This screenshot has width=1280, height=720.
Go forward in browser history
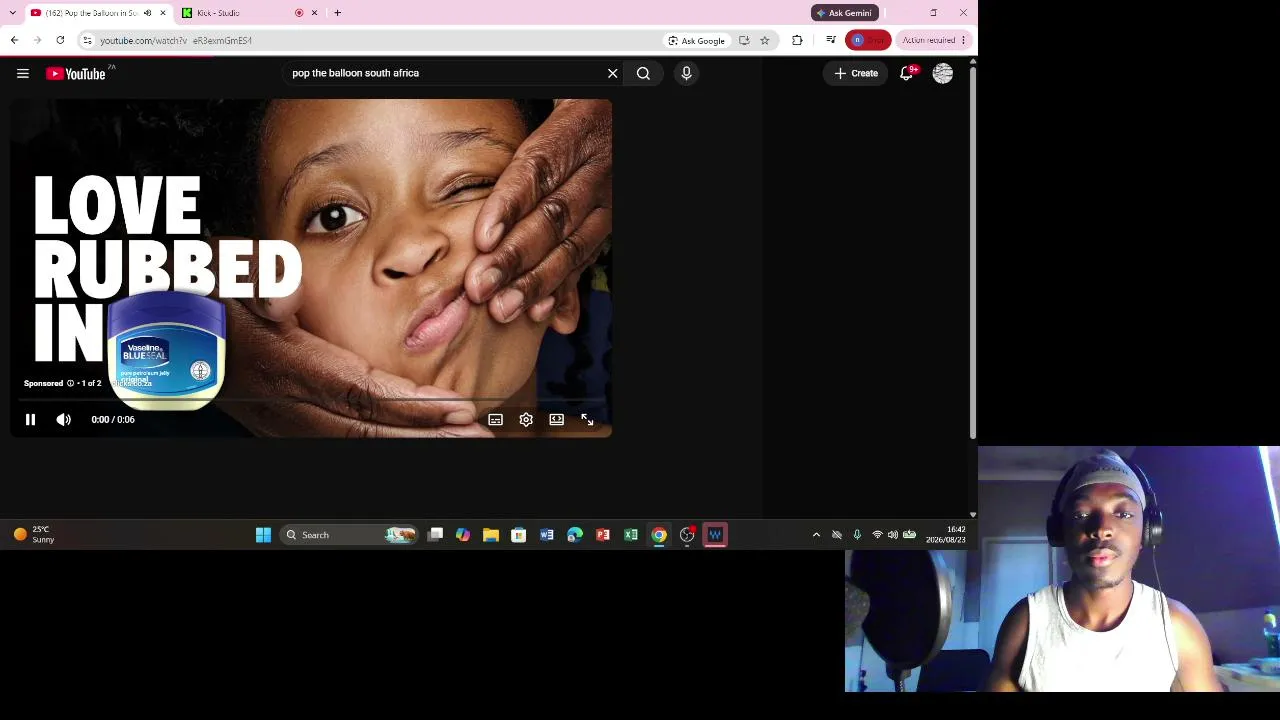37,40
